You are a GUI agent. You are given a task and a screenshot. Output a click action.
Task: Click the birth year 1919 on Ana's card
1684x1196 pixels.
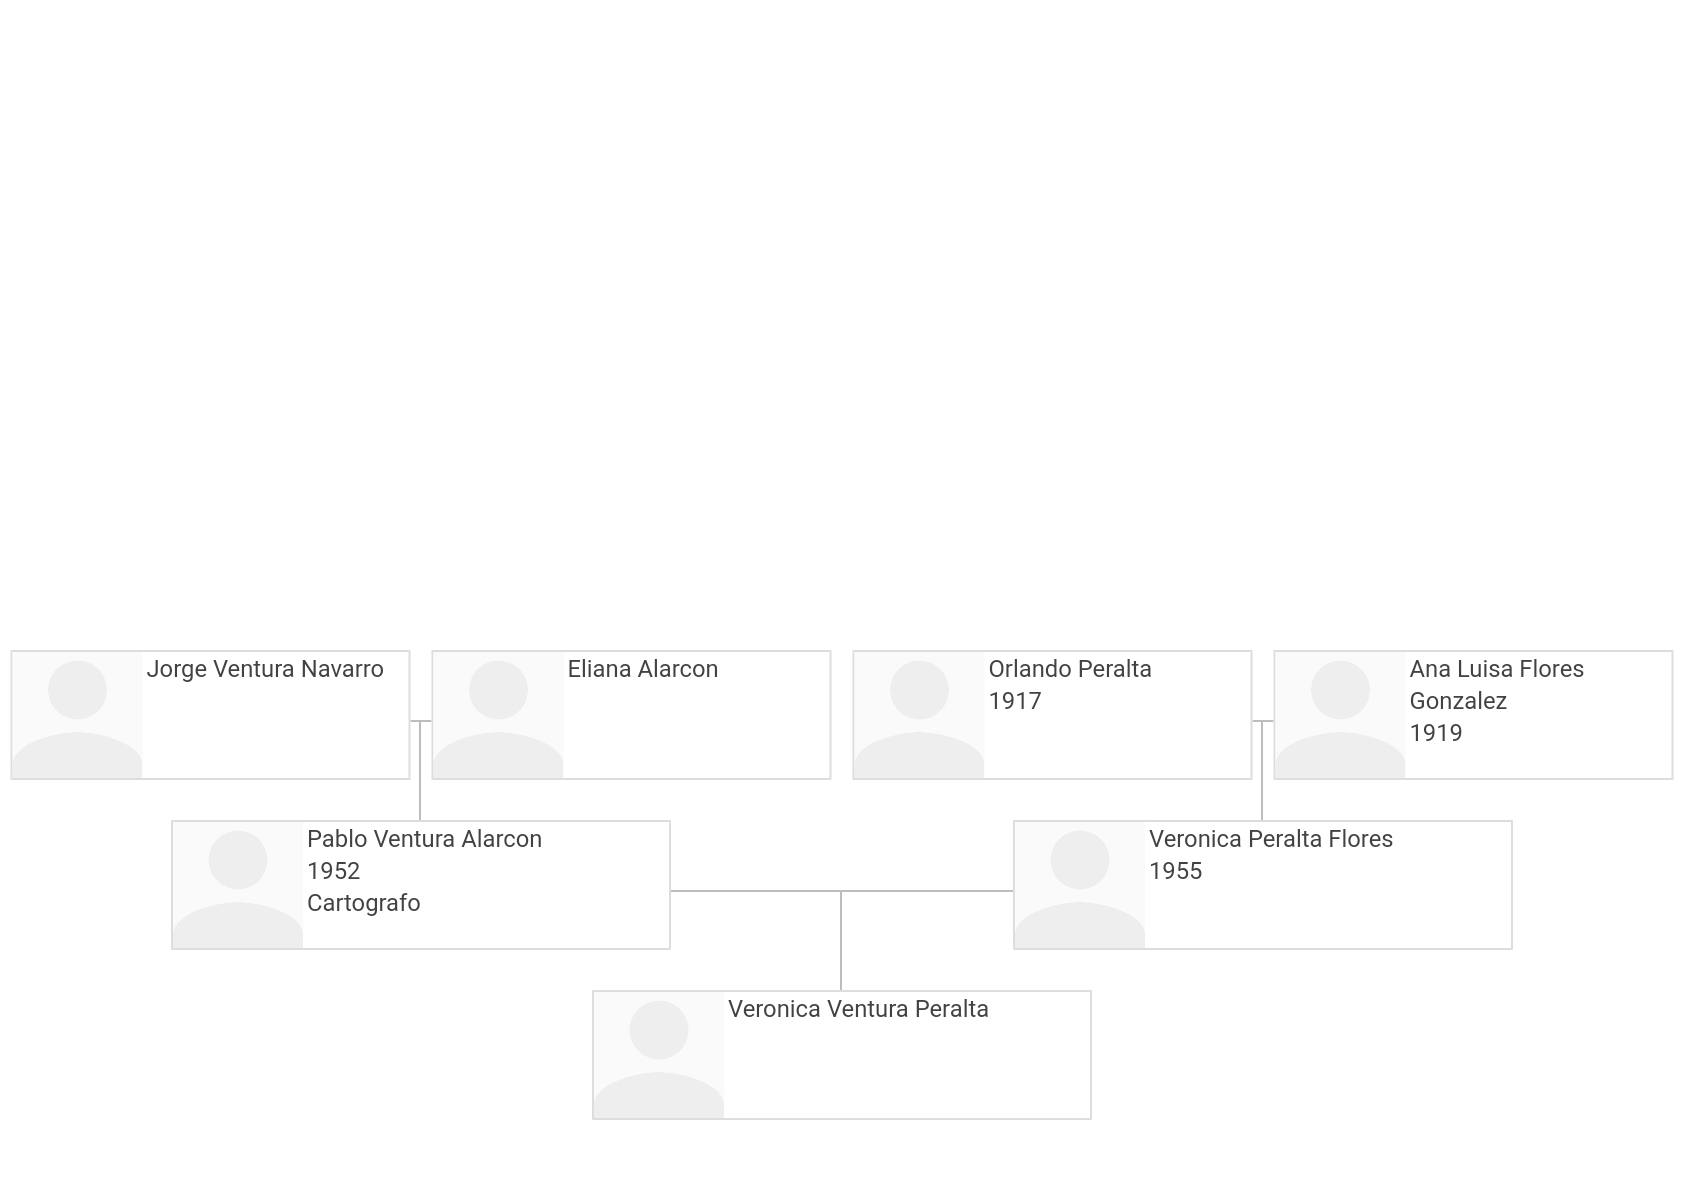click(1436, 733)
